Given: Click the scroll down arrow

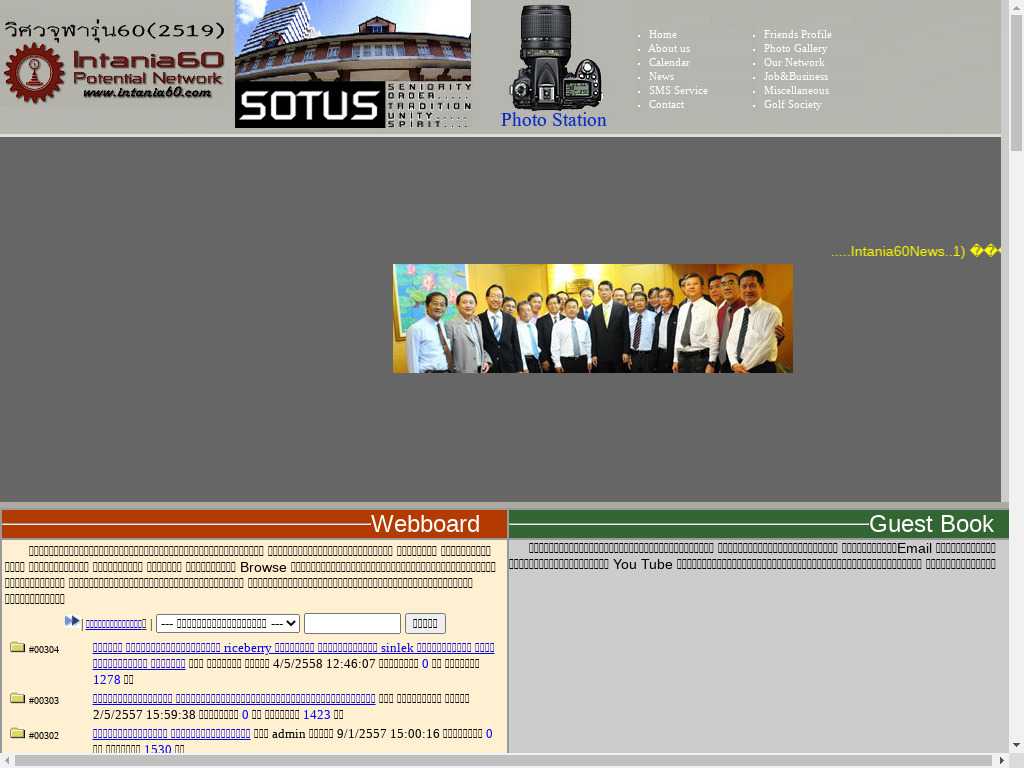Looking at the screenshot, I should (1017, 745).
